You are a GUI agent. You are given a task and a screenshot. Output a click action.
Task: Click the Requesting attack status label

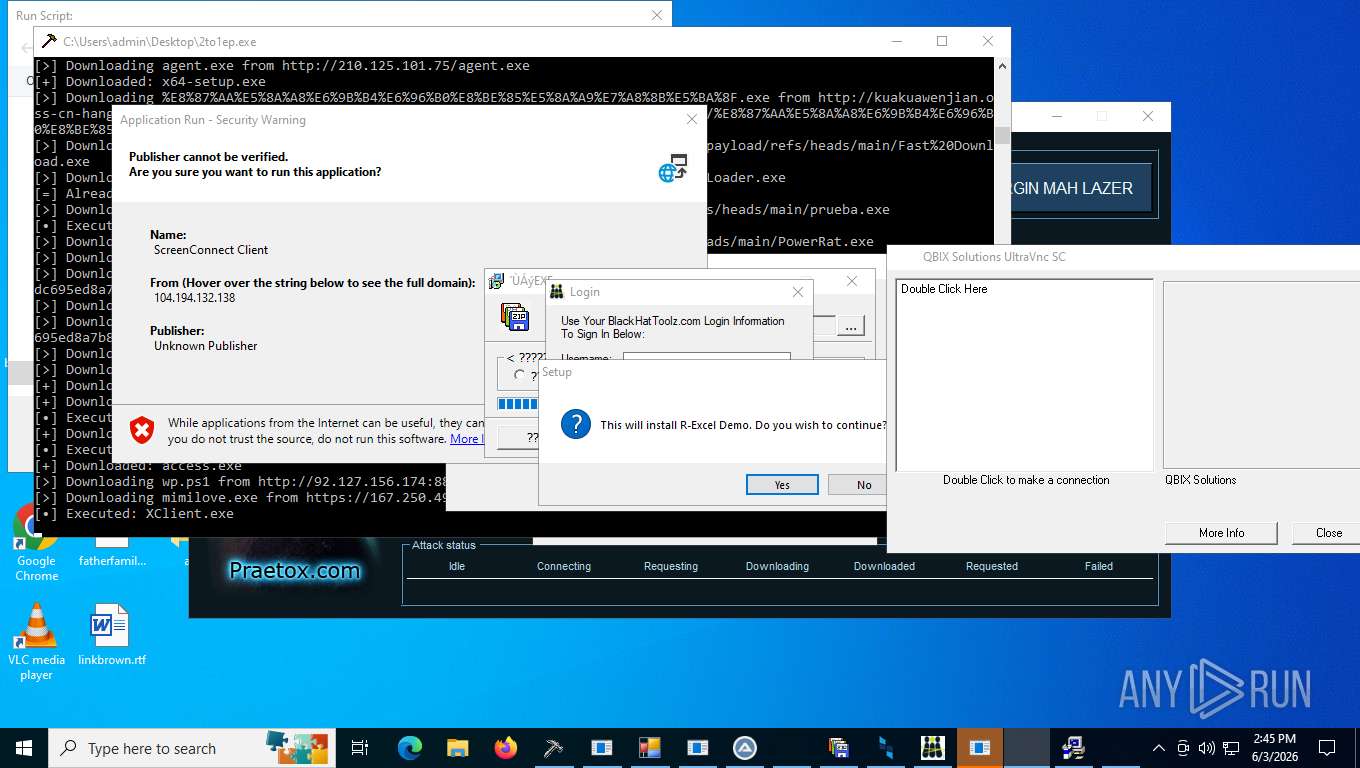pos(671,566)
